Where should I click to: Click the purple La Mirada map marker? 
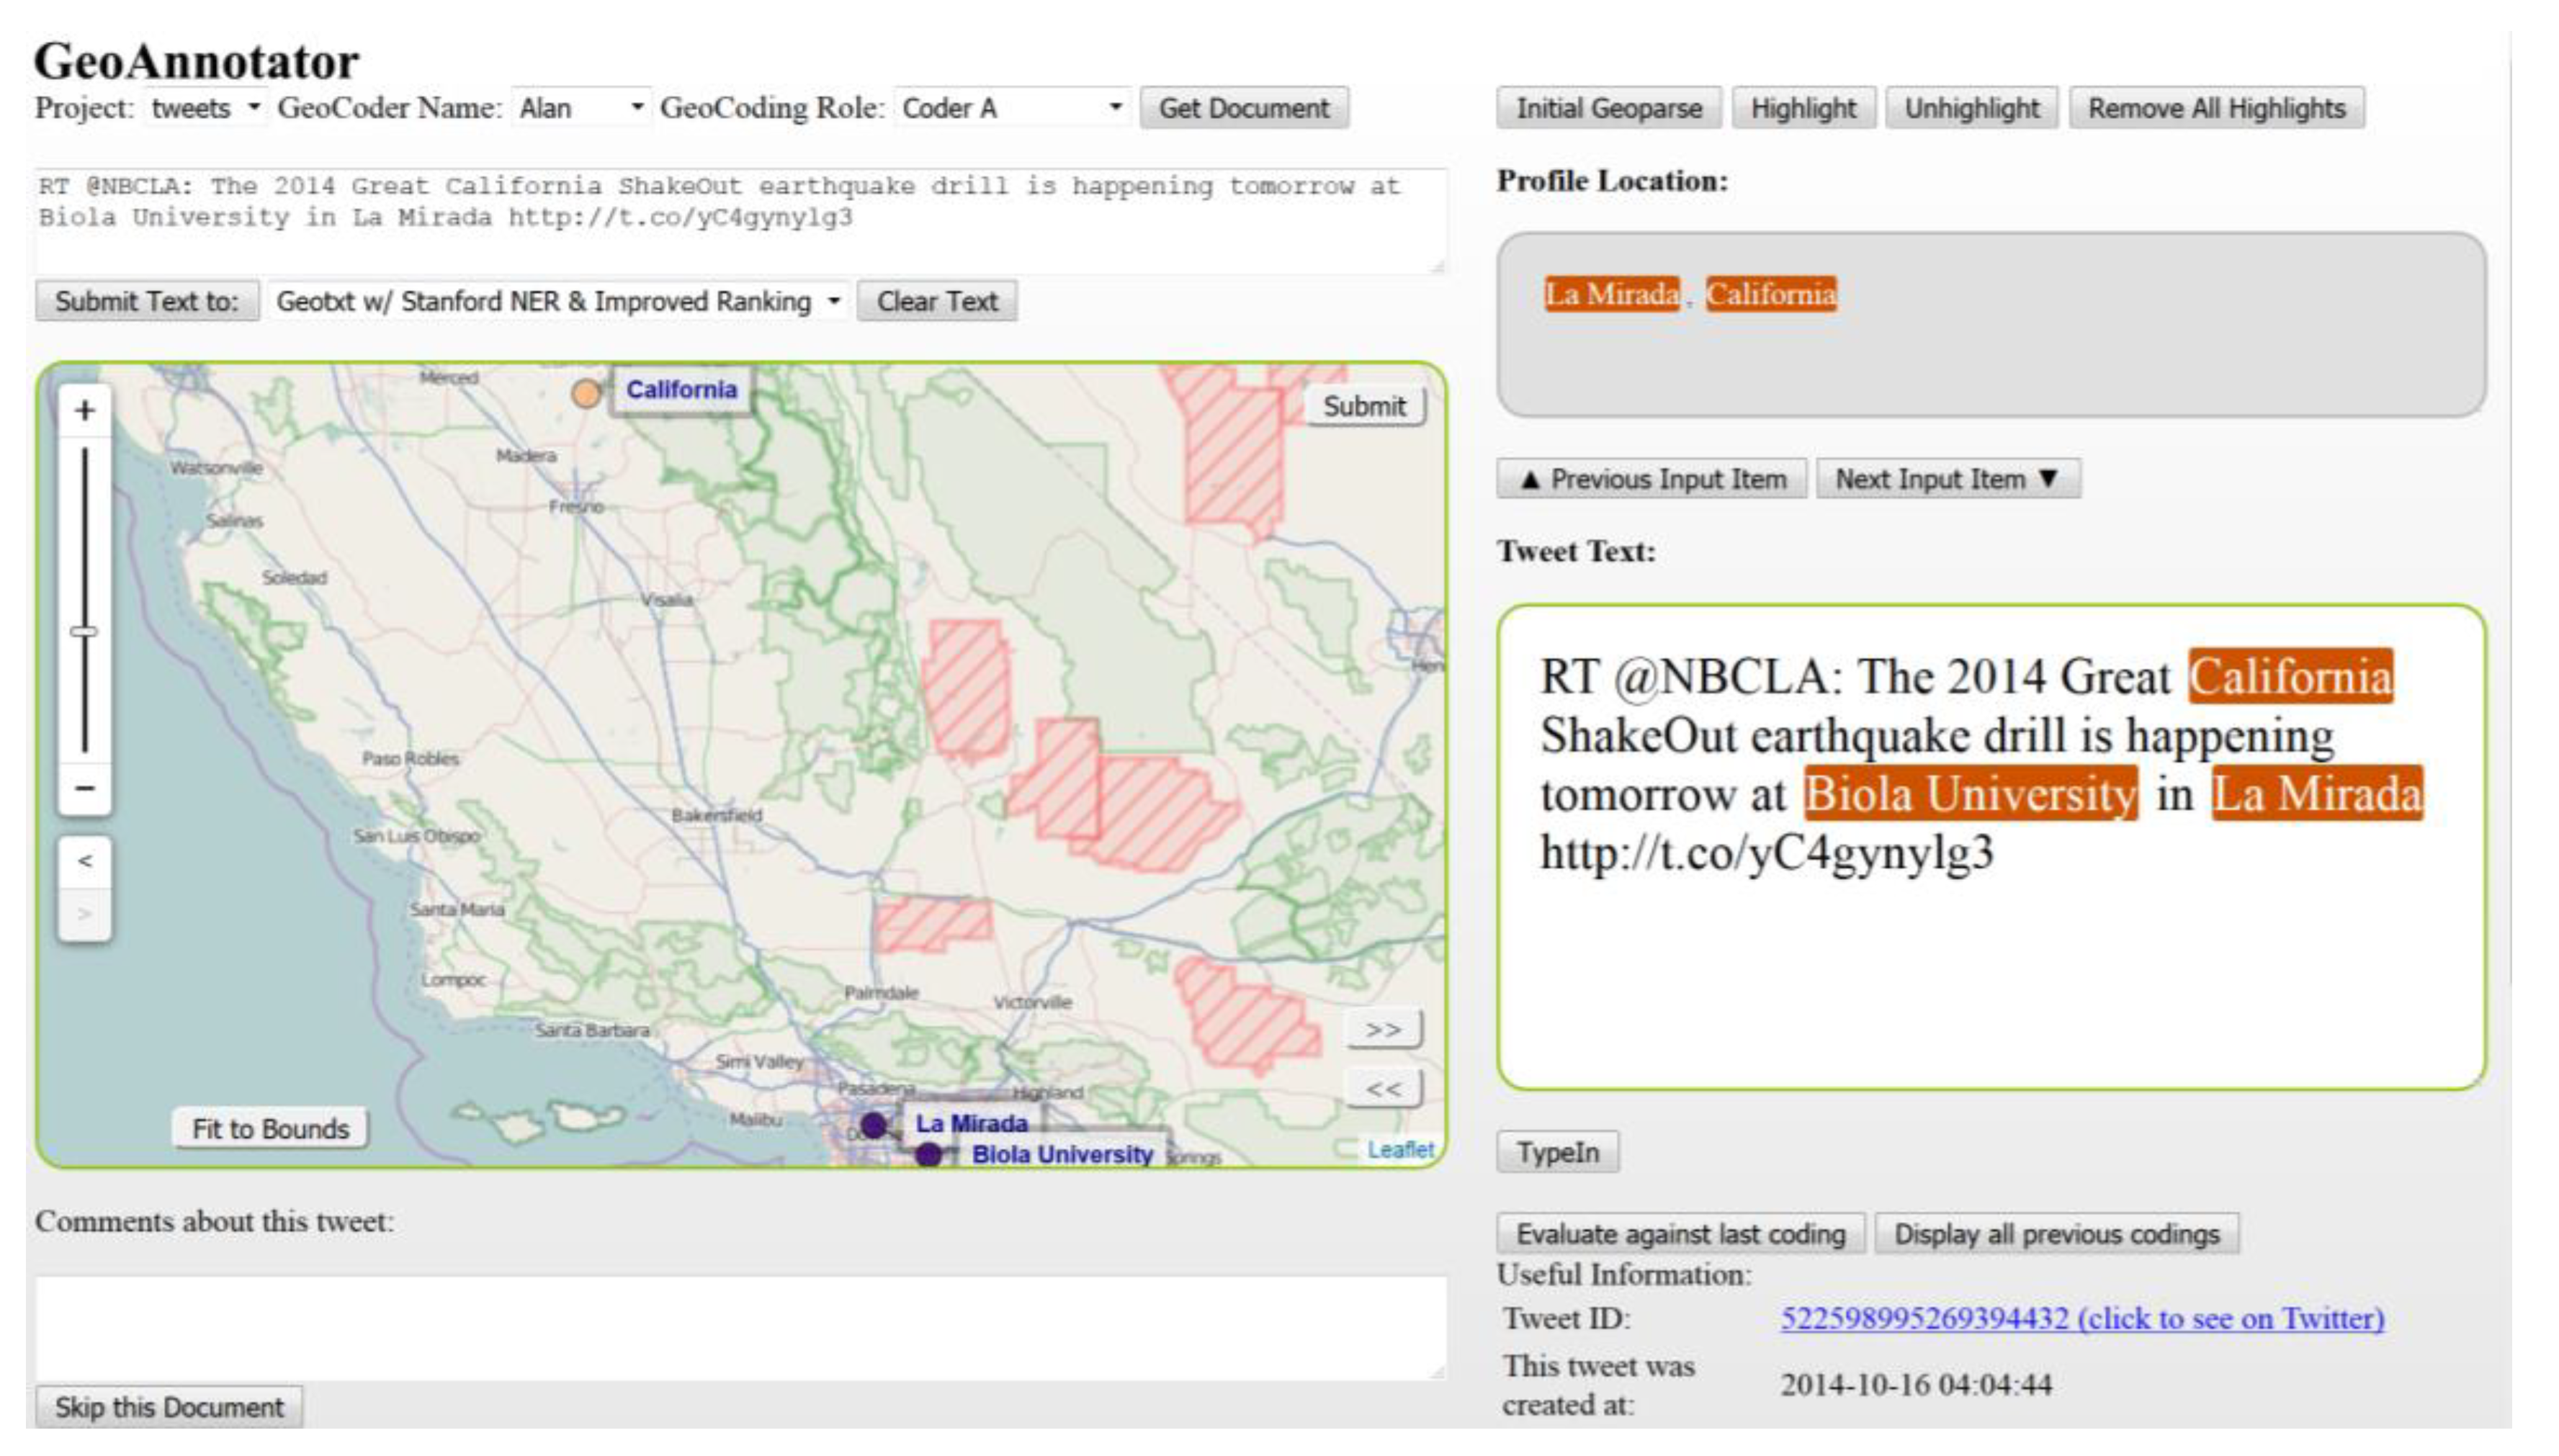click(873, 1125)
